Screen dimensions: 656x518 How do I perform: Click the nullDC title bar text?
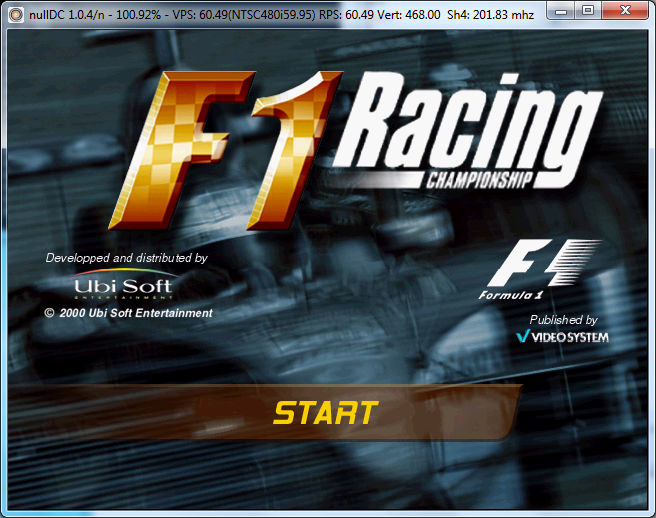(282, 15)
